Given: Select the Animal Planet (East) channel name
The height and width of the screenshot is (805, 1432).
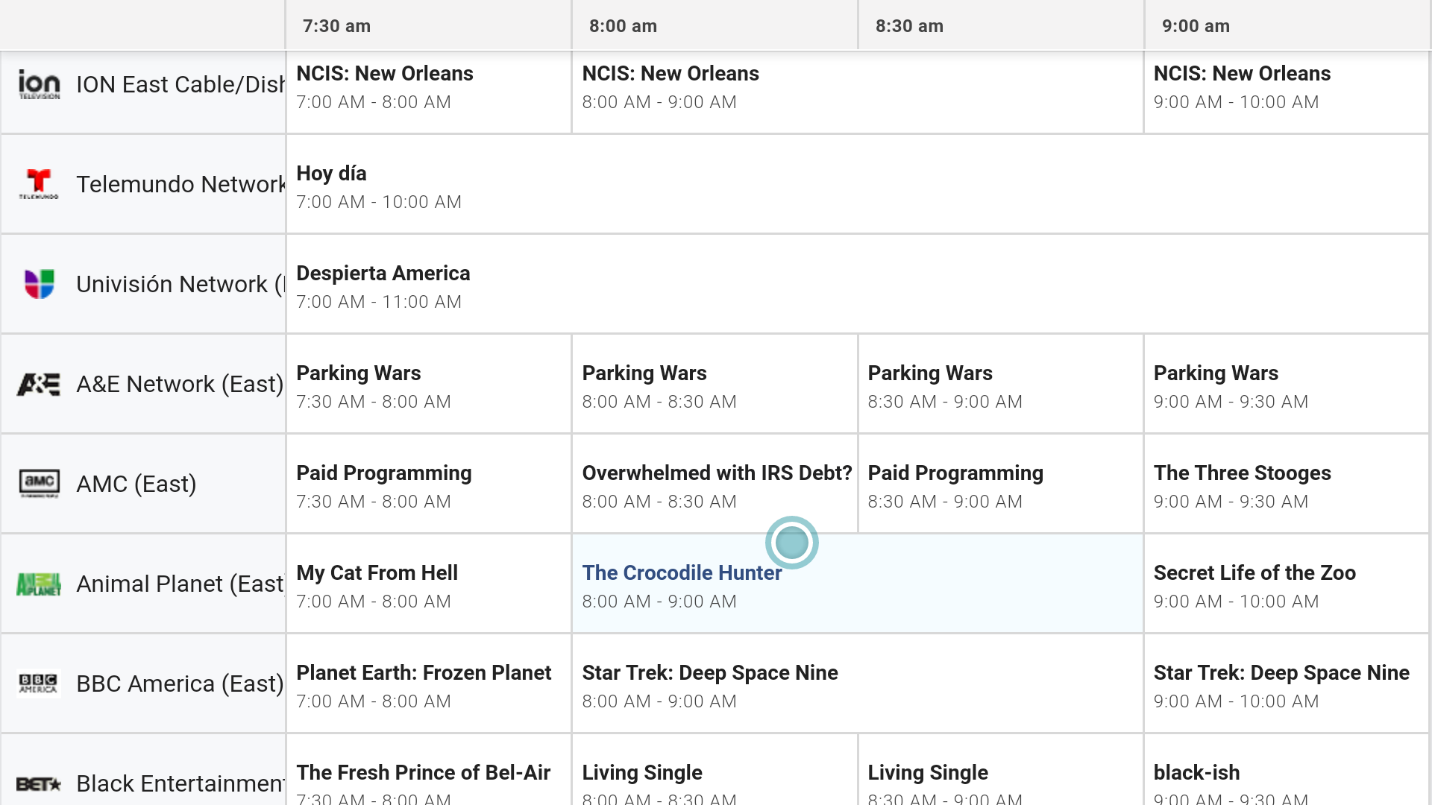Looking at the screenshot, I should click(180, 584).
